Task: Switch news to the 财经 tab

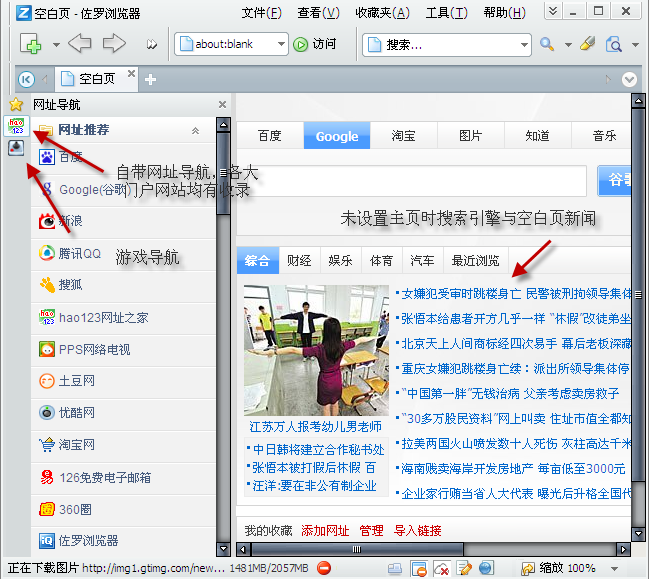Action: (x=299, y=260)
